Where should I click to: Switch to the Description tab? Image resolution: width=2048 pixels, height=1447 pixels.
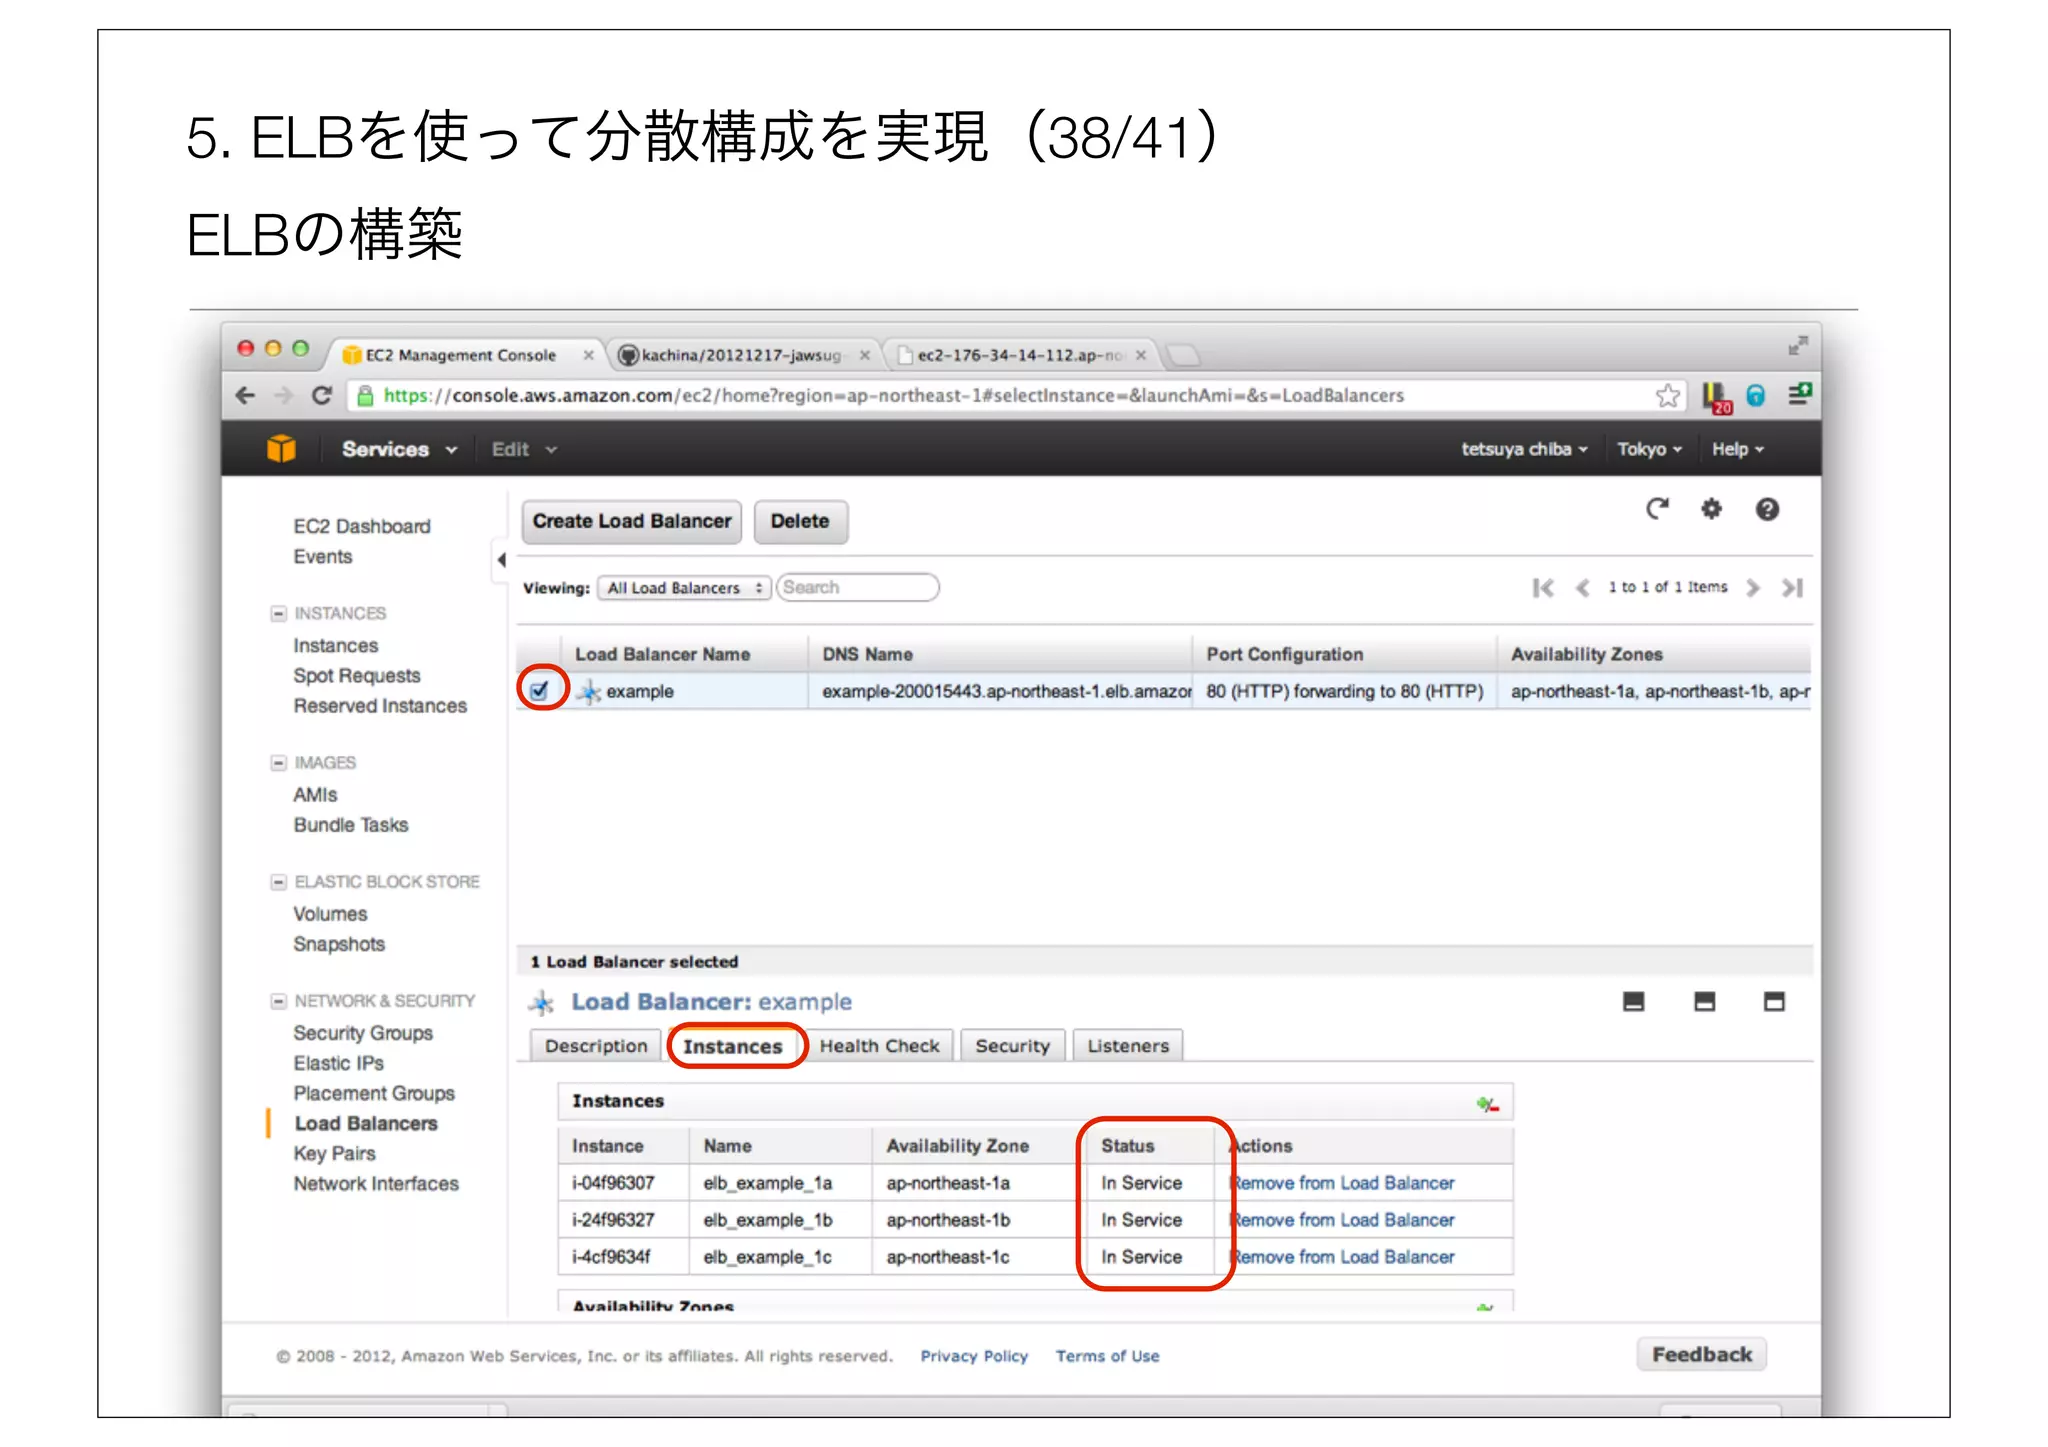coord(596,1046)
